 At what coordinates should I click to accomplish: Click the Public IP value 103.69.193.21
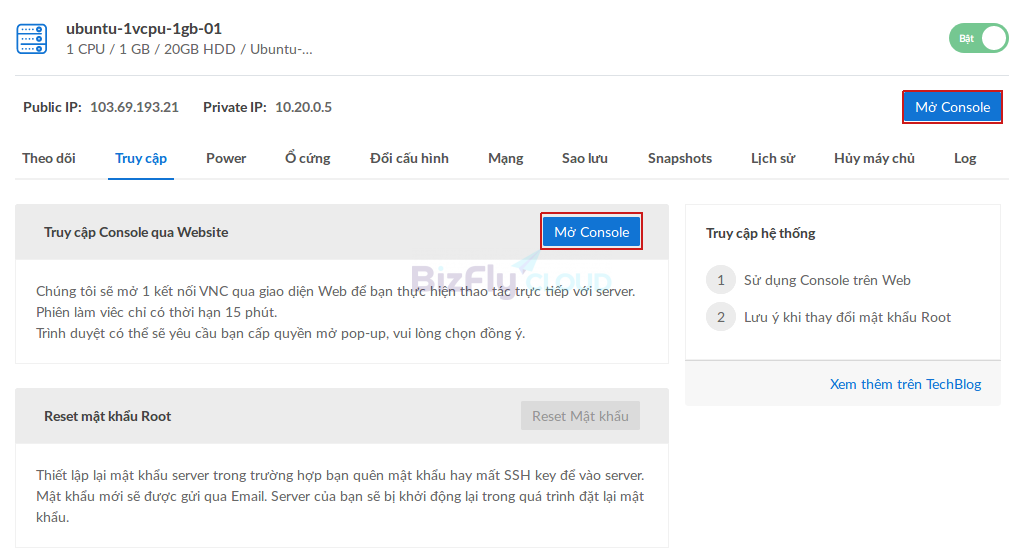pyautogui.click(x=135, y=107)
